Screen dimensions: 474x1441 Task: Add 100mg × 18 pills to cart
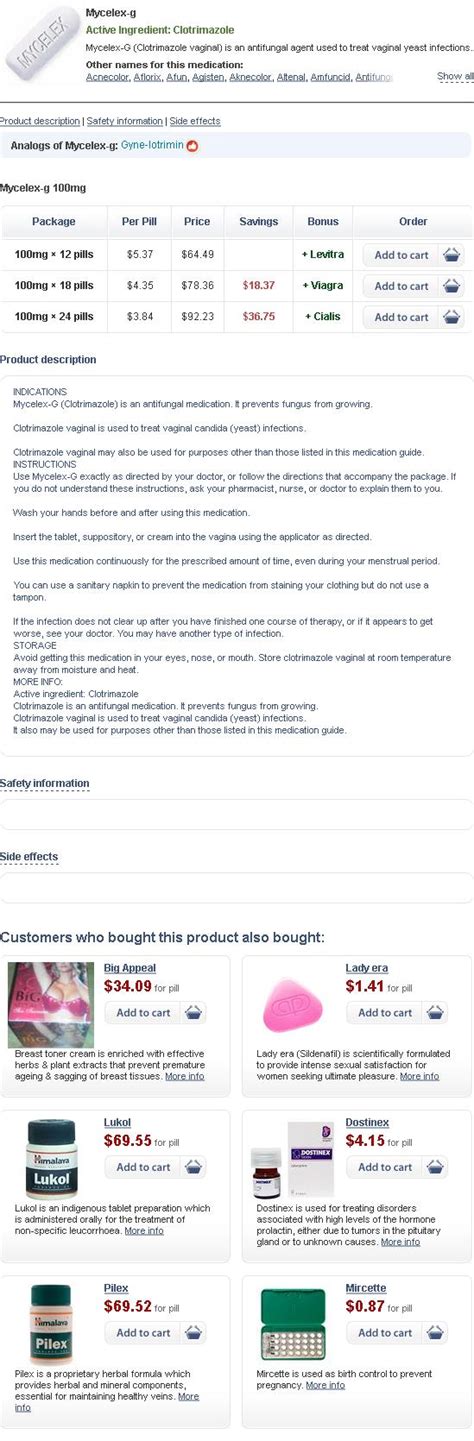pos(401,286)
